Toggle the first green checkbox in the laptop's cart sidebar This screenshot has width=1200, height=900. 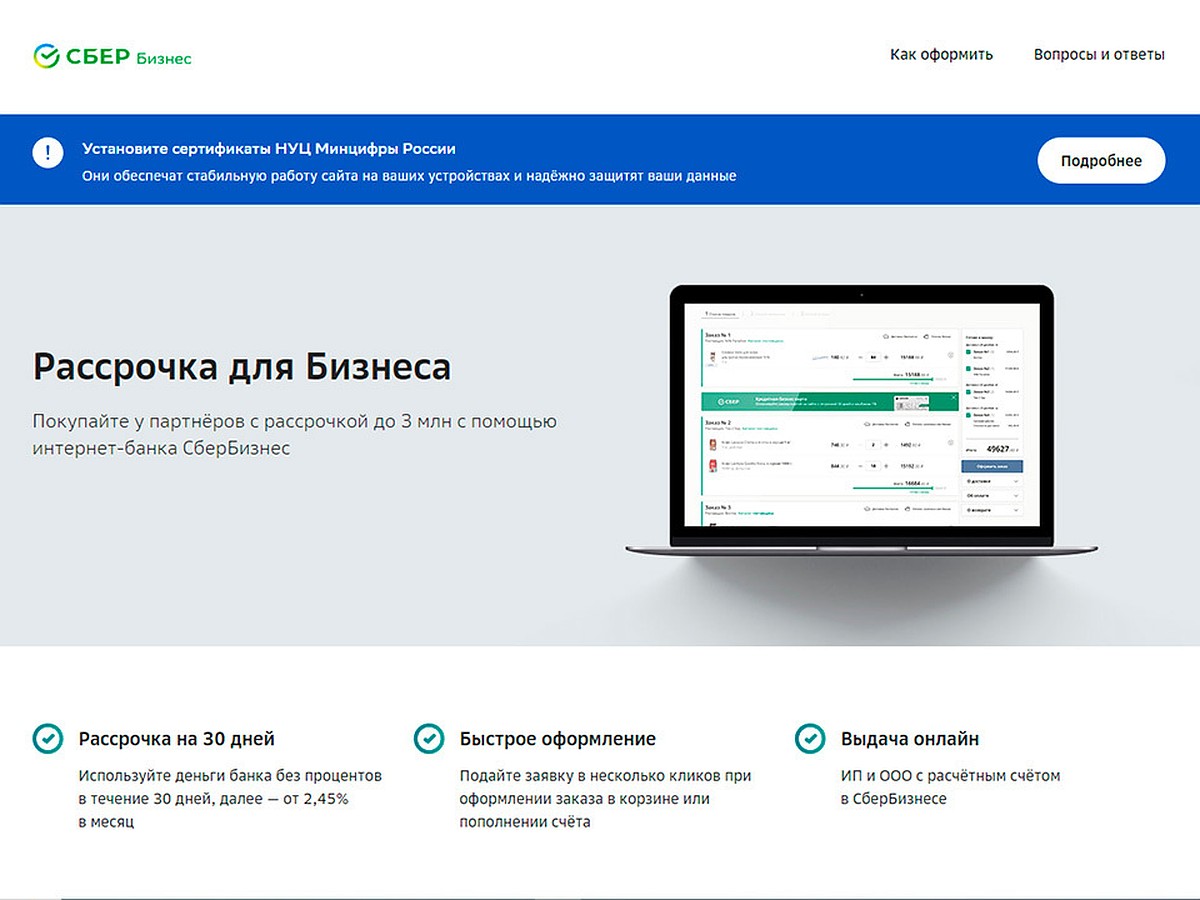pos(970,352)
